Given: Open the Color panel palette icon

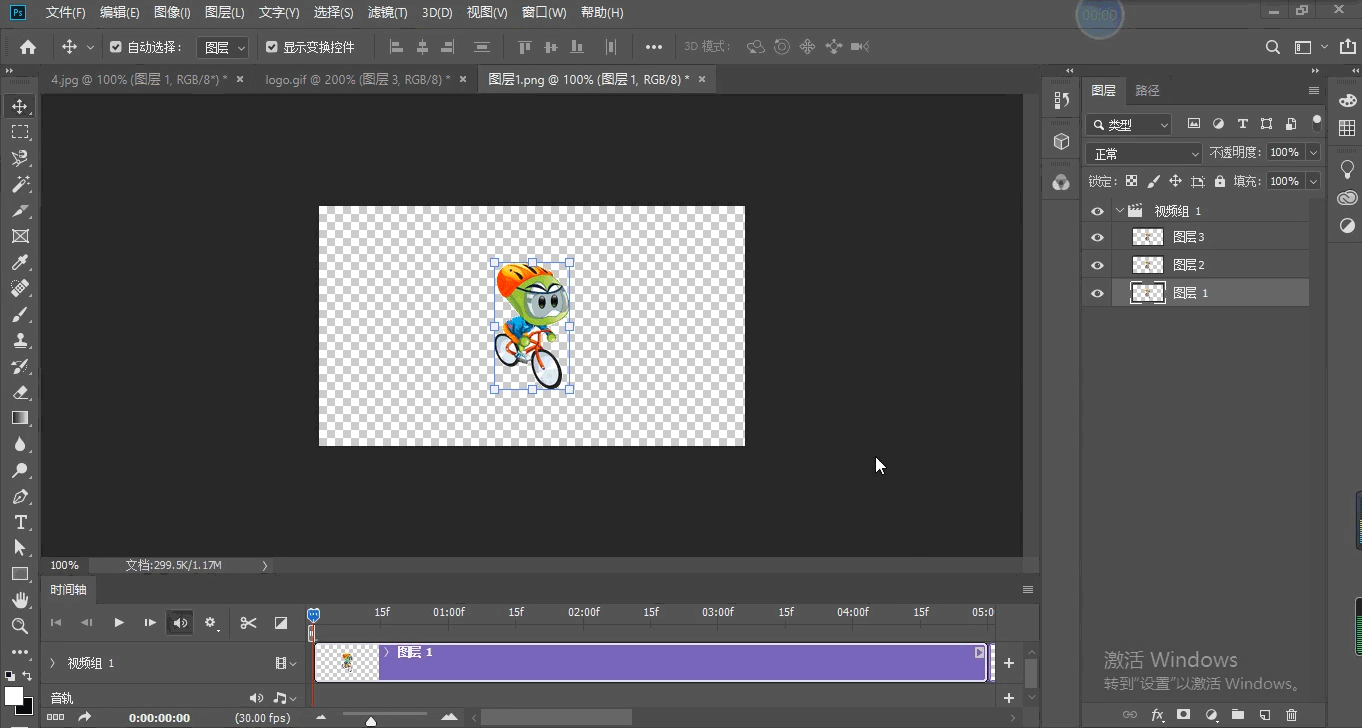Looking at the screenshot, I should click(x=1348, y=101).
